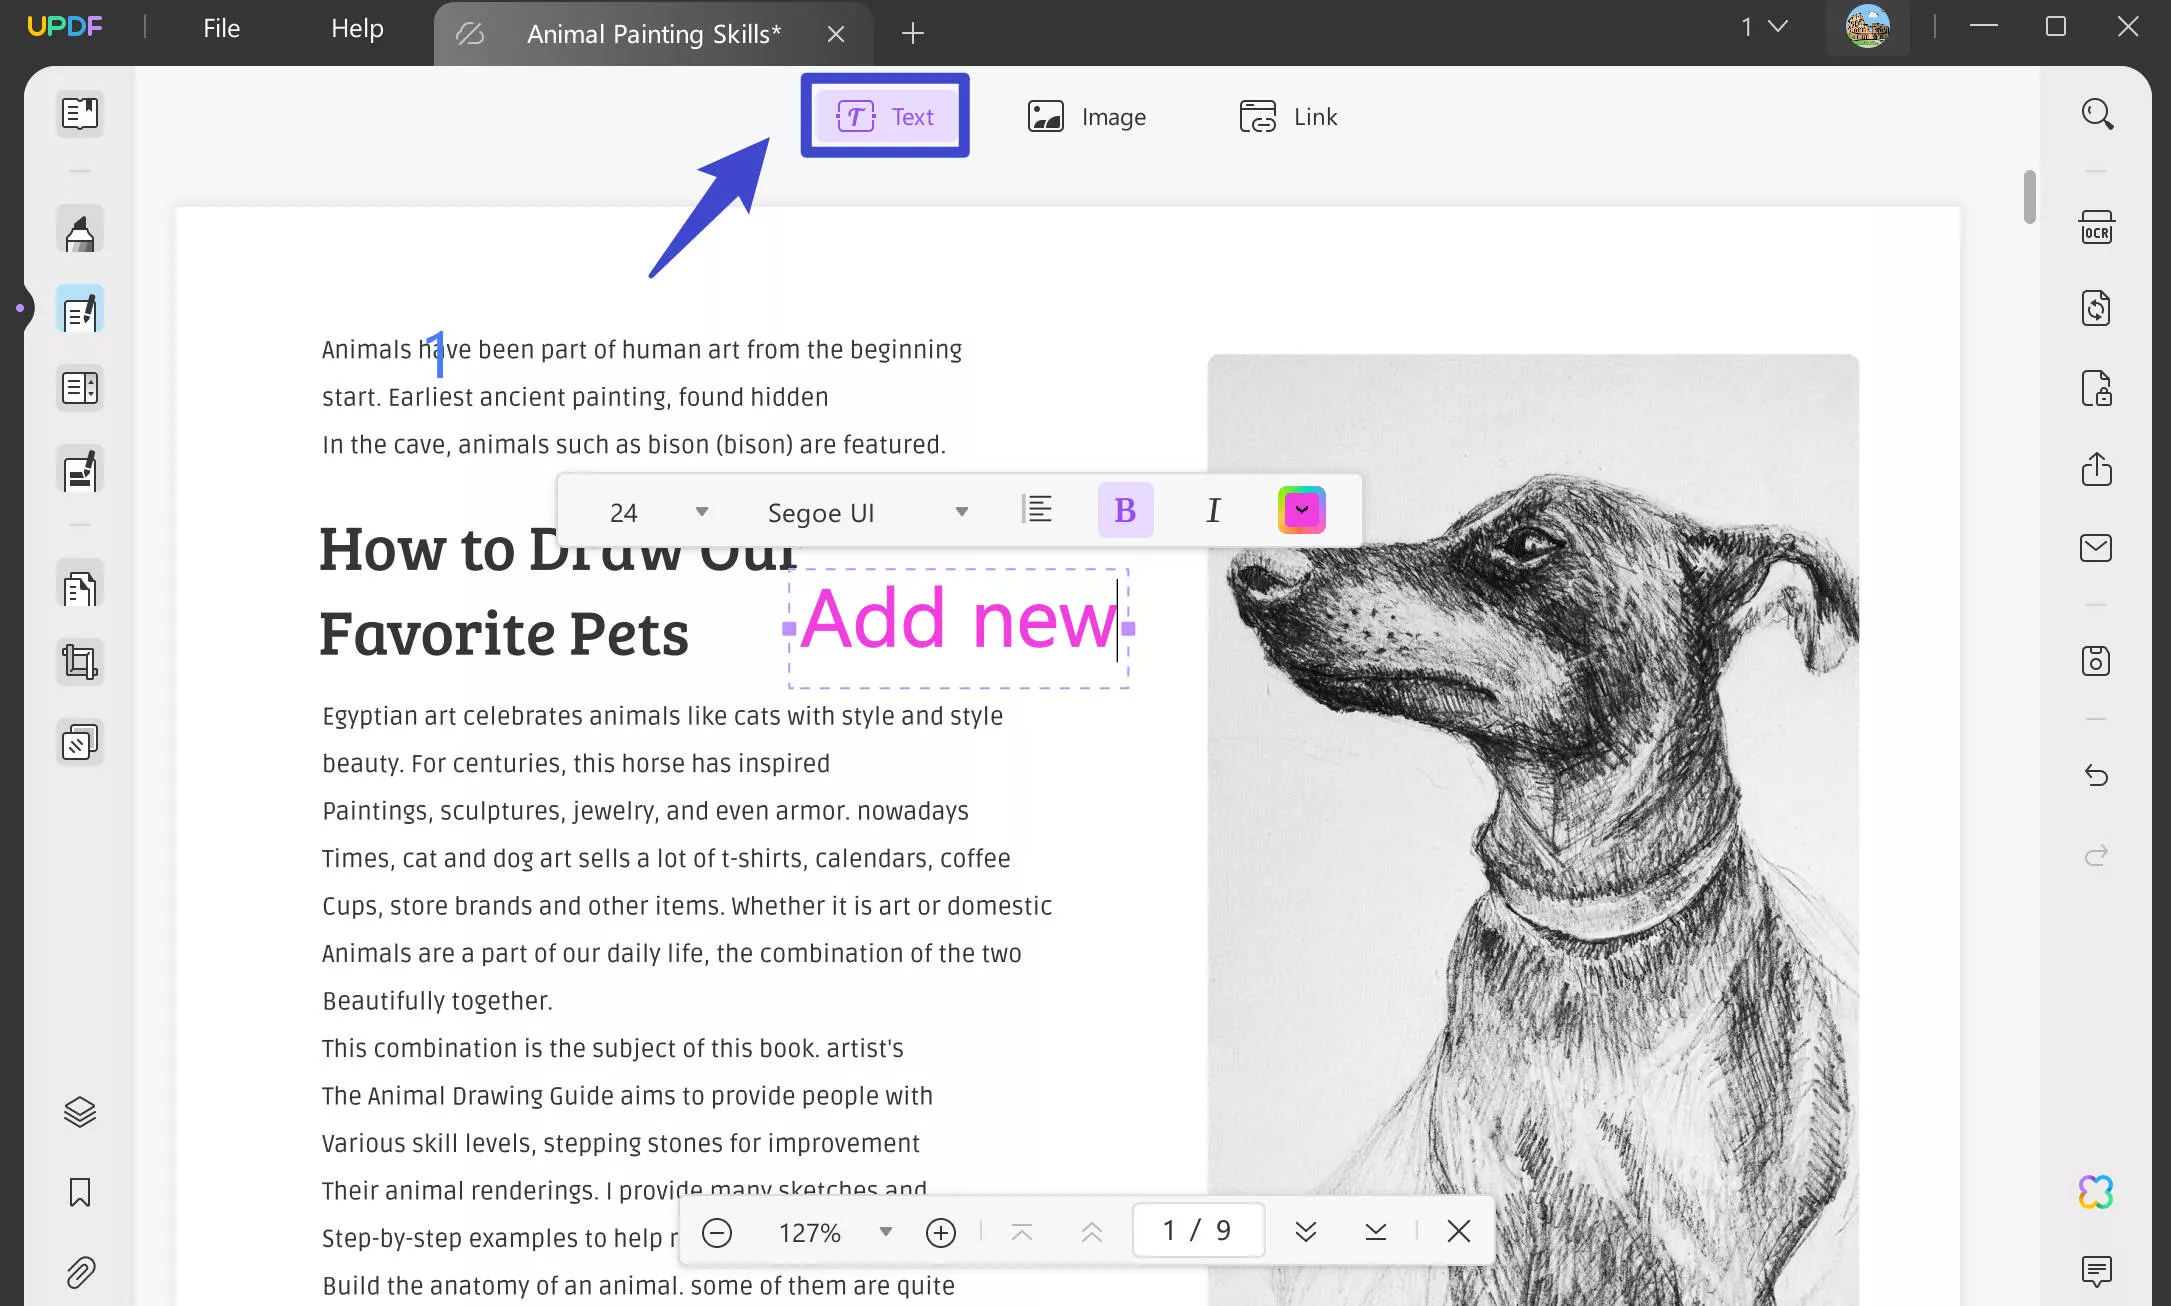This screenshot has width=2171, height=1306.
Task: Send the file by email
Action: pyautogui.click(x=2097, y=548)
